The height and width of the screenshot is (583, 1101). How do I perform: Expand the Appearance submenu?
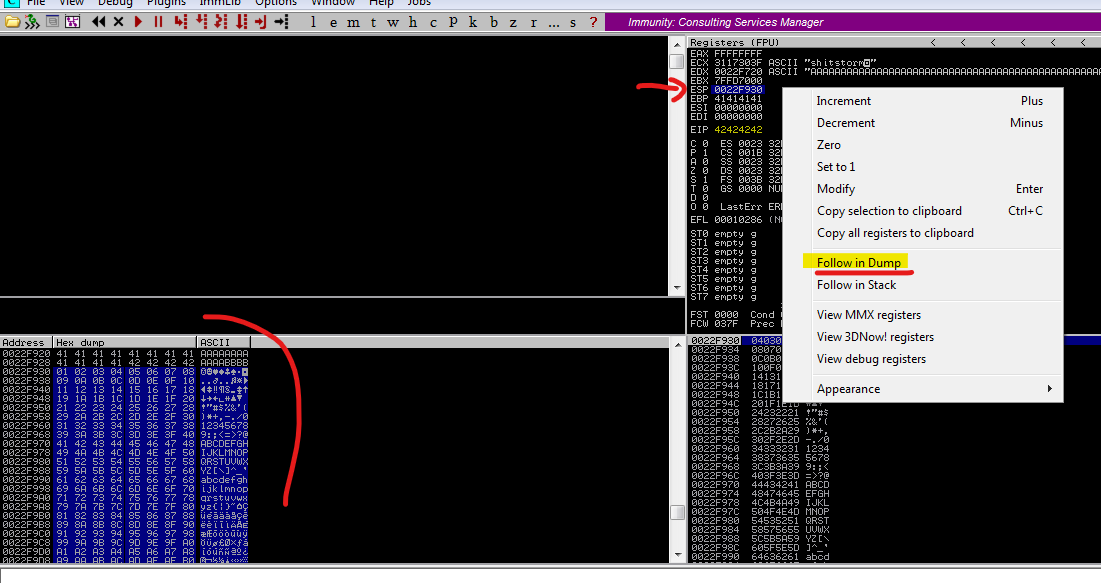click(x=923, y=389)
